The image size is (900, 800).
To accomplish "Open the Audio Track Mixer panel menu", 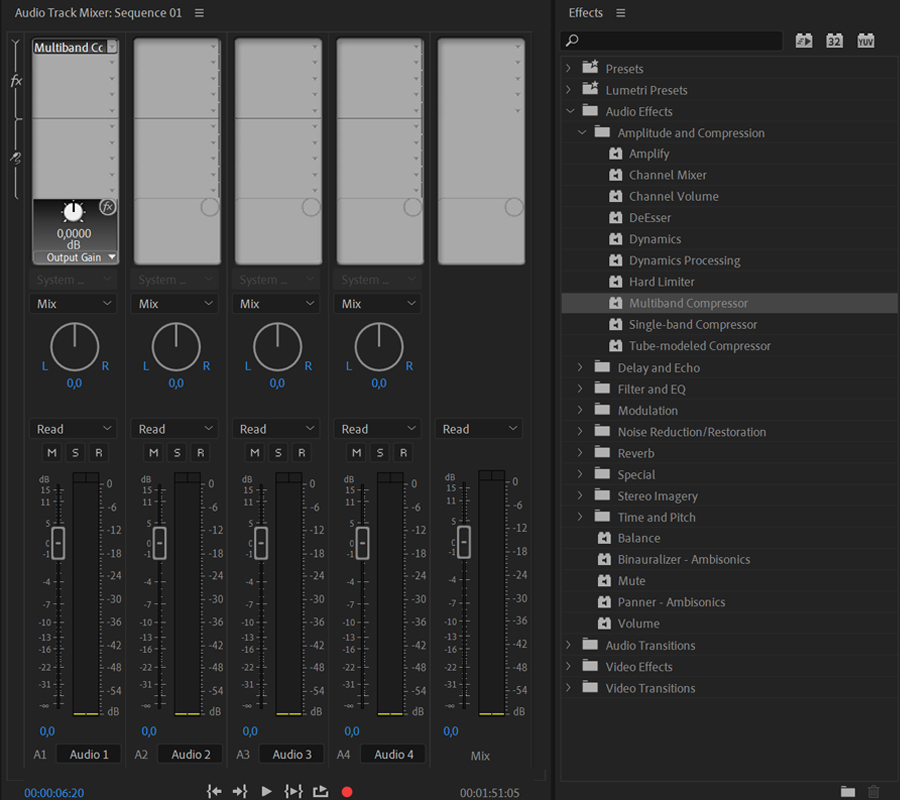I will coord(199,13).
